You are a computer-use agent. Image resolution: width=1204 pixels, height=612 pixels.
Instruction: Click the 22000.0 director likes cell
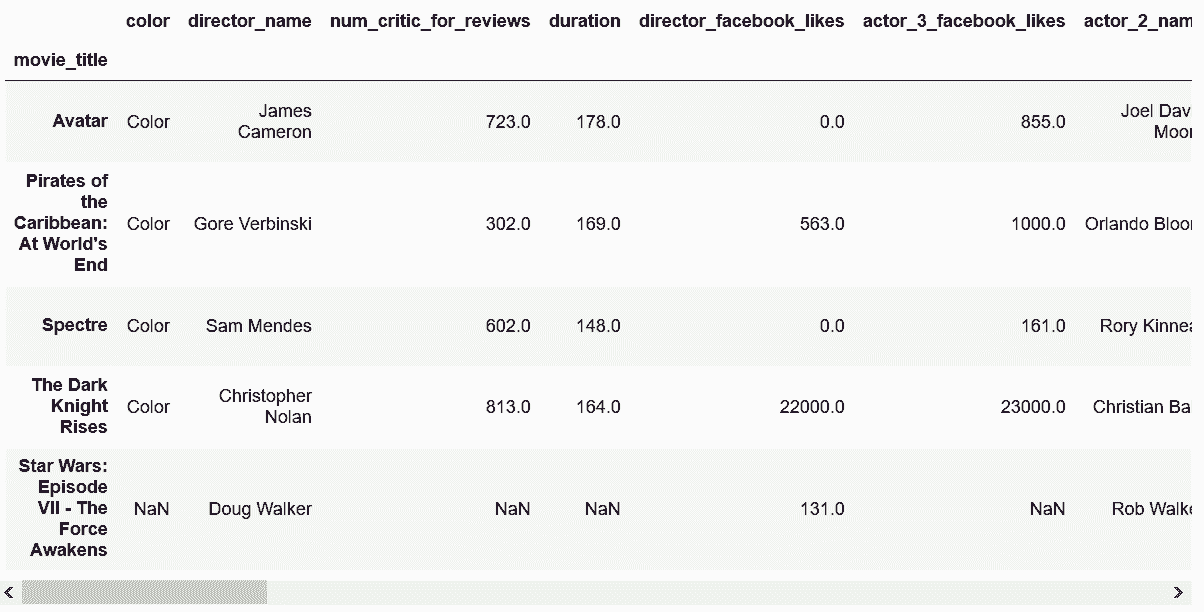[812, 407]
